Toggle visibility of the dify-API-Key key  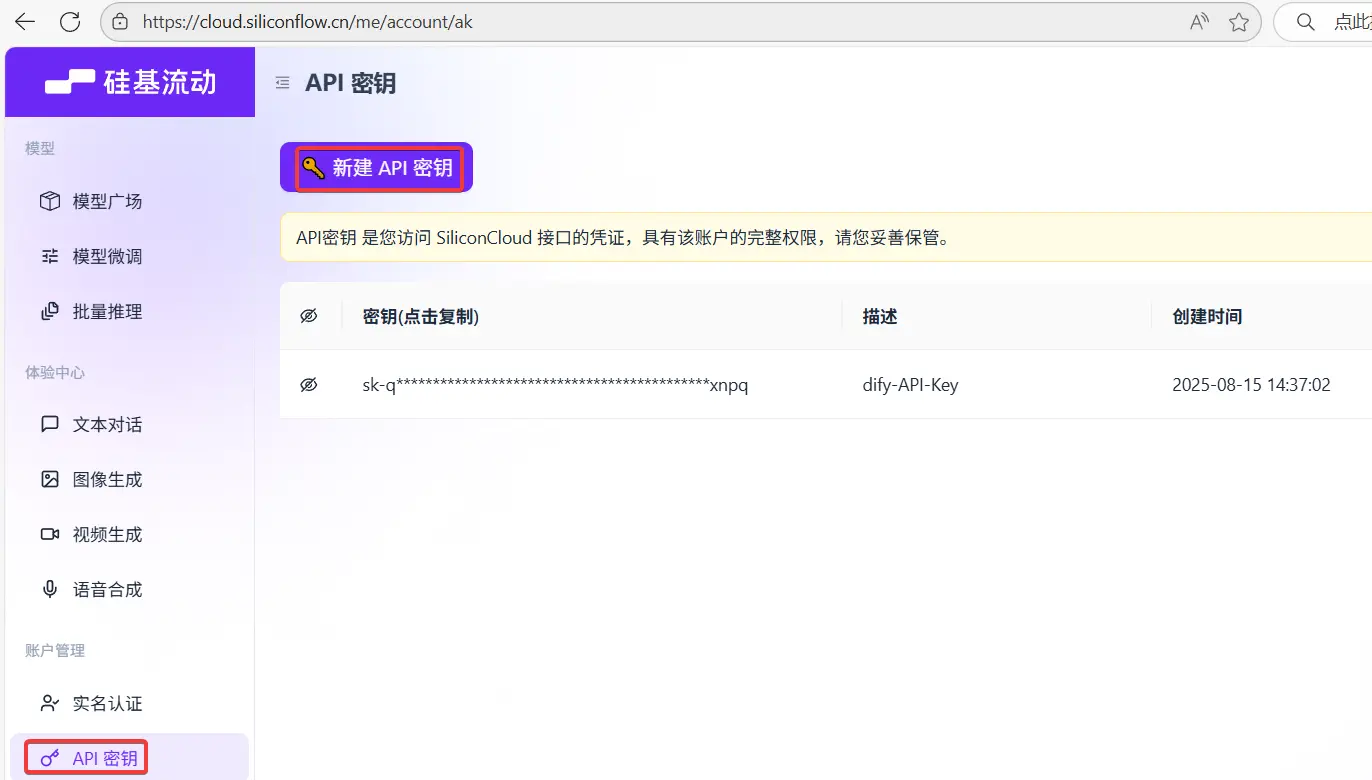click(x=309, y=384)
